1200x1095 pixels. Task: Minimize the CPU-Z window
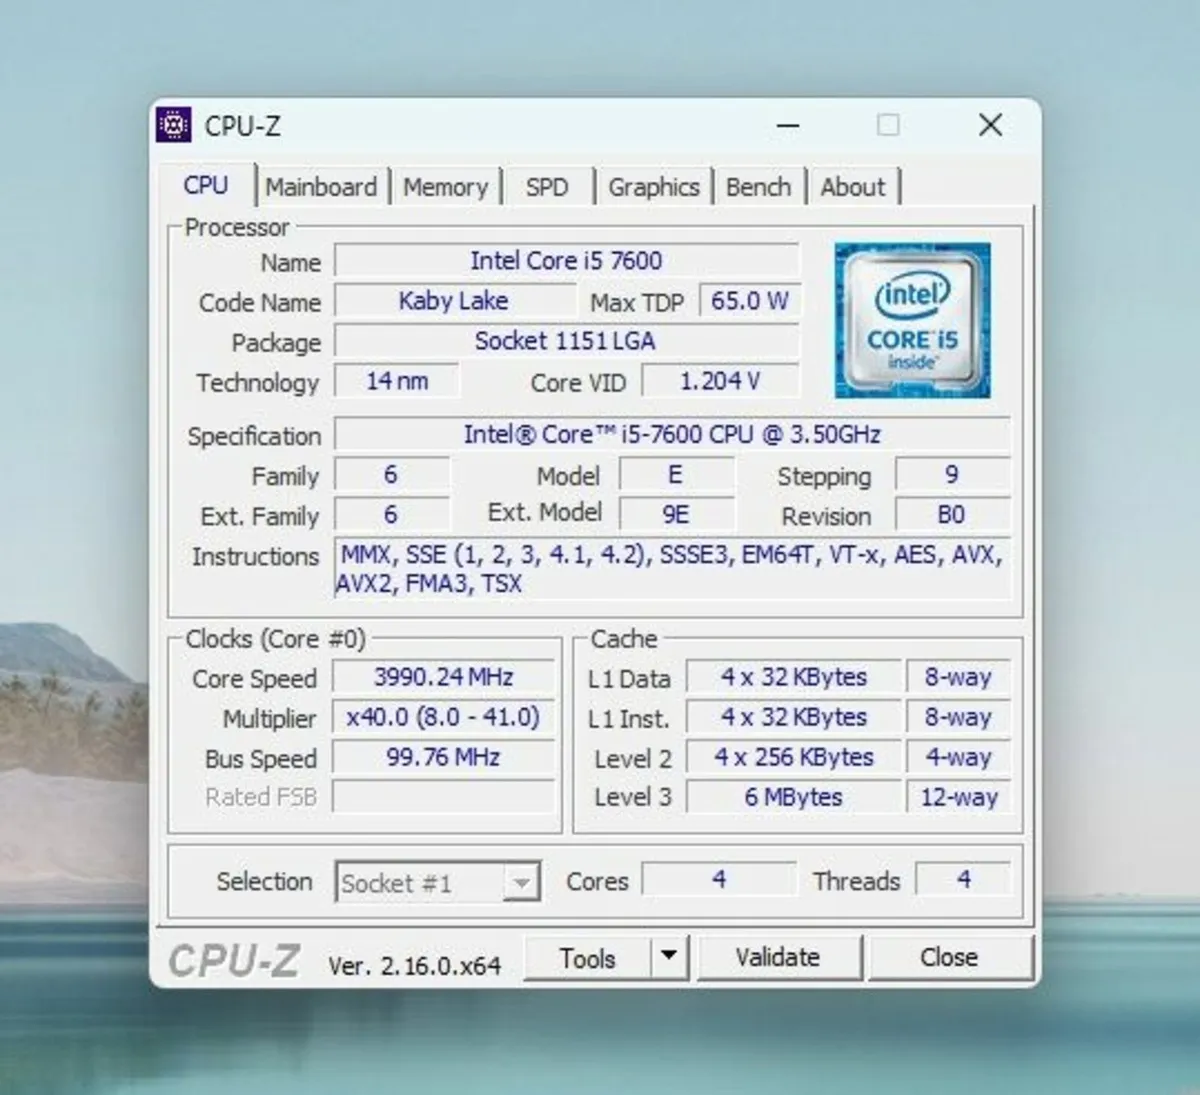pyautogui.click(x=788, y=126)
